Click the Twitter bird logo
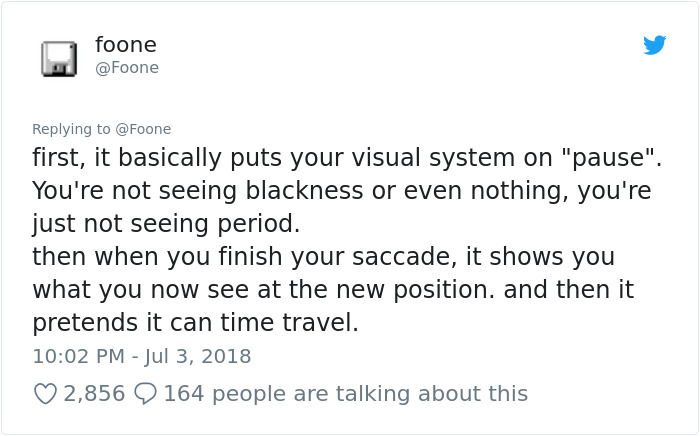Viewport: 700px width, 436px height. (654, 45)
